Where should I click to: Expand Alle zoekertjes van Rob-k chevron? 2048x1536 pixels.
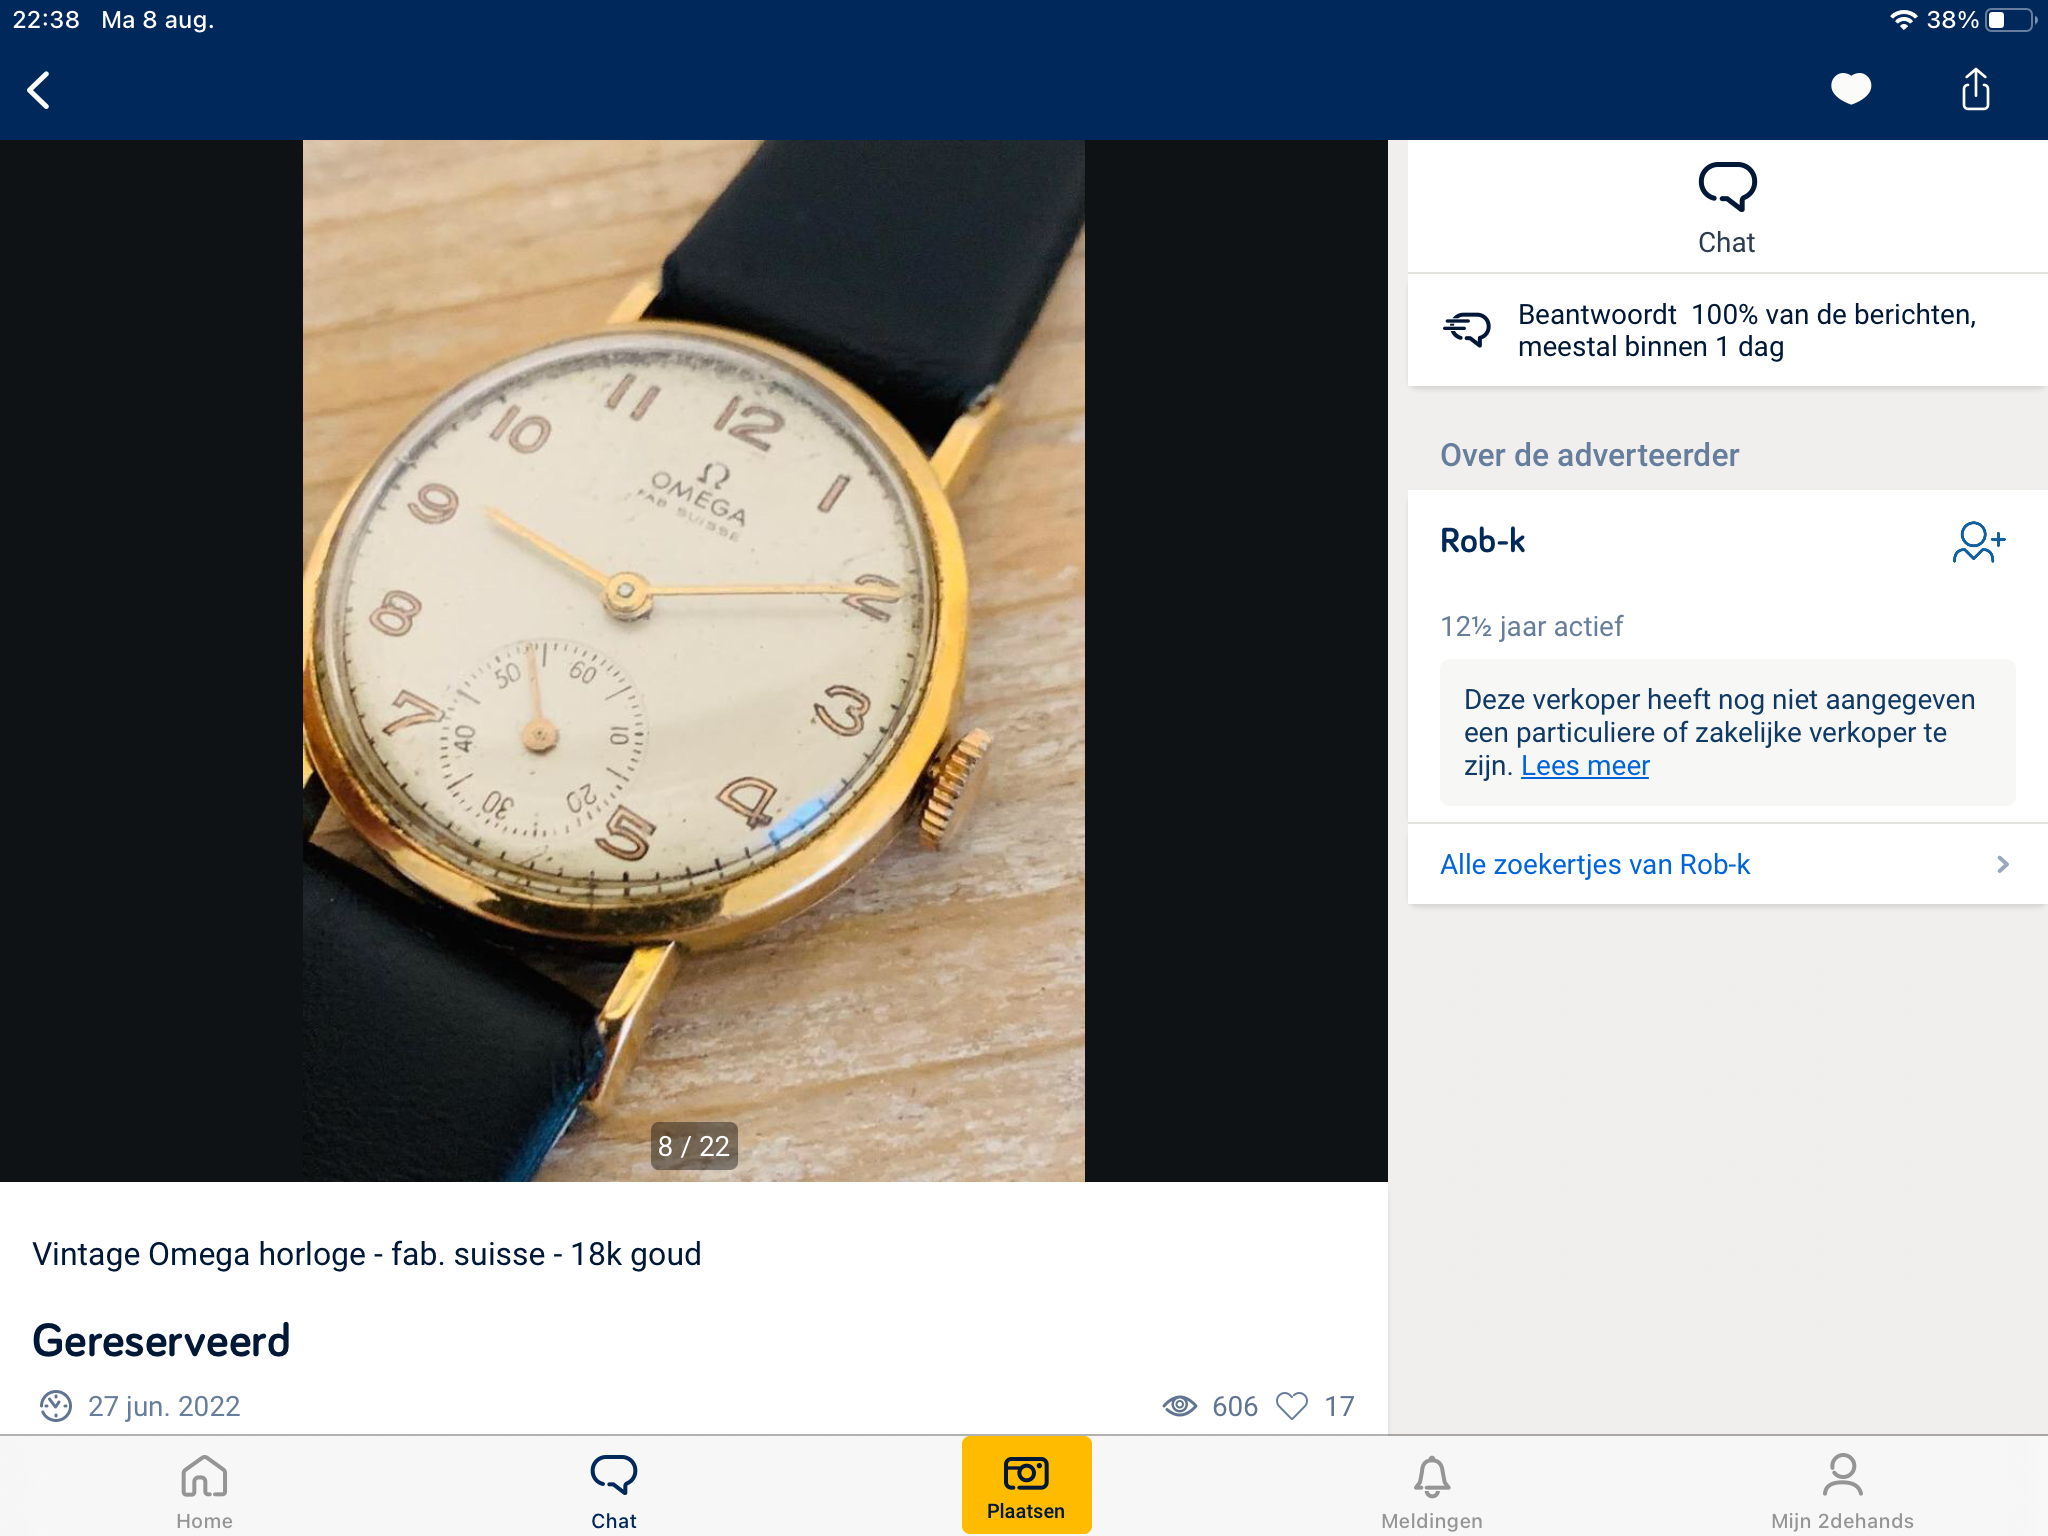[2002, 865]
